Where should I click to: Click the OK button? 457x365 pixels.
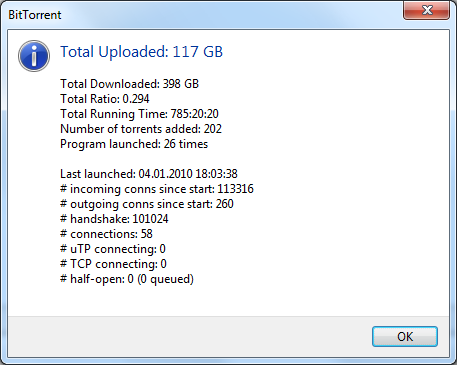(405, 336)
